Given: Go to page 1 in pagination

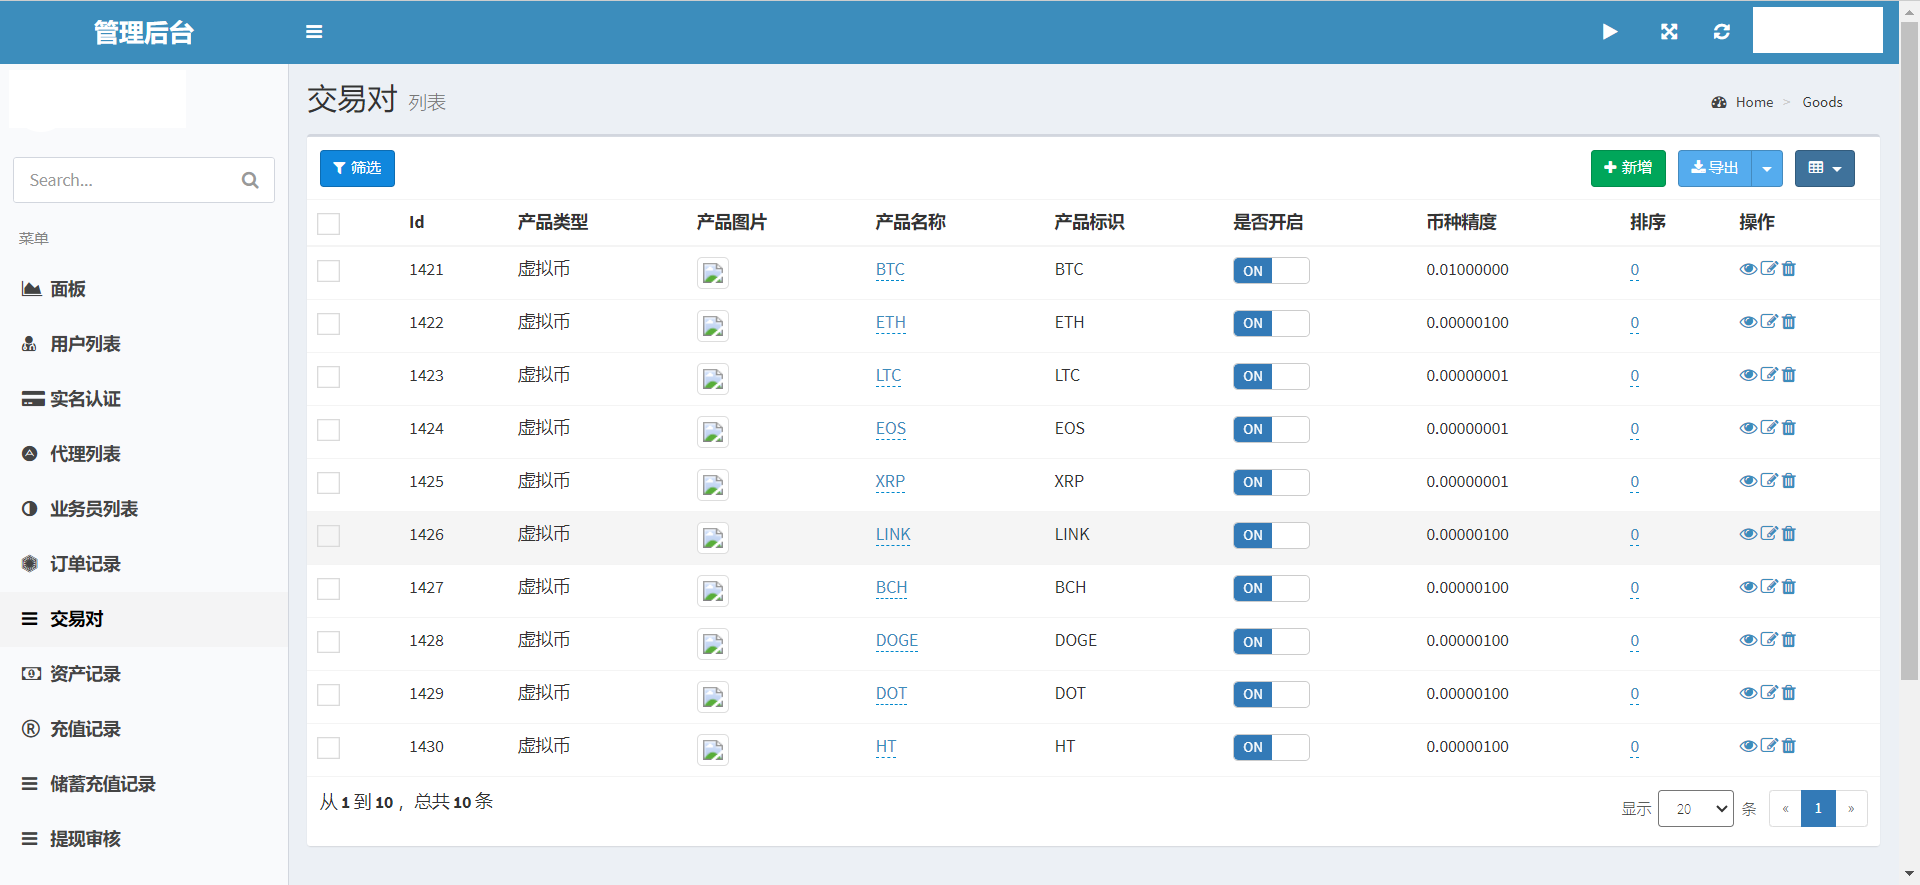Looking at the screenshot, I should 1818,808.
